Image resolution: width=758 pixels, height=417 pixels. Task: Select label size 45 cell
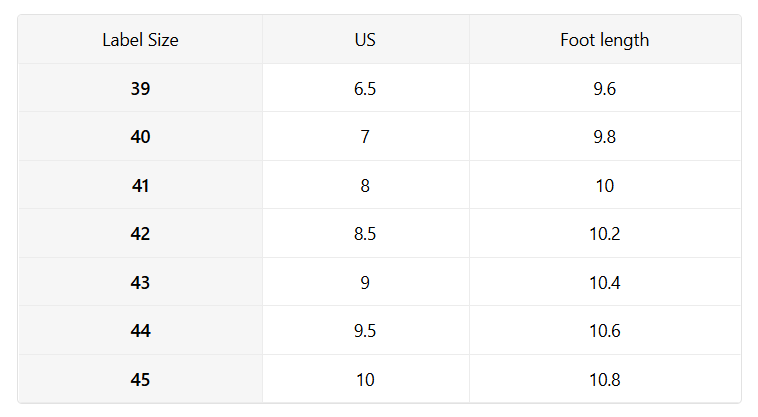click(140, 380)
